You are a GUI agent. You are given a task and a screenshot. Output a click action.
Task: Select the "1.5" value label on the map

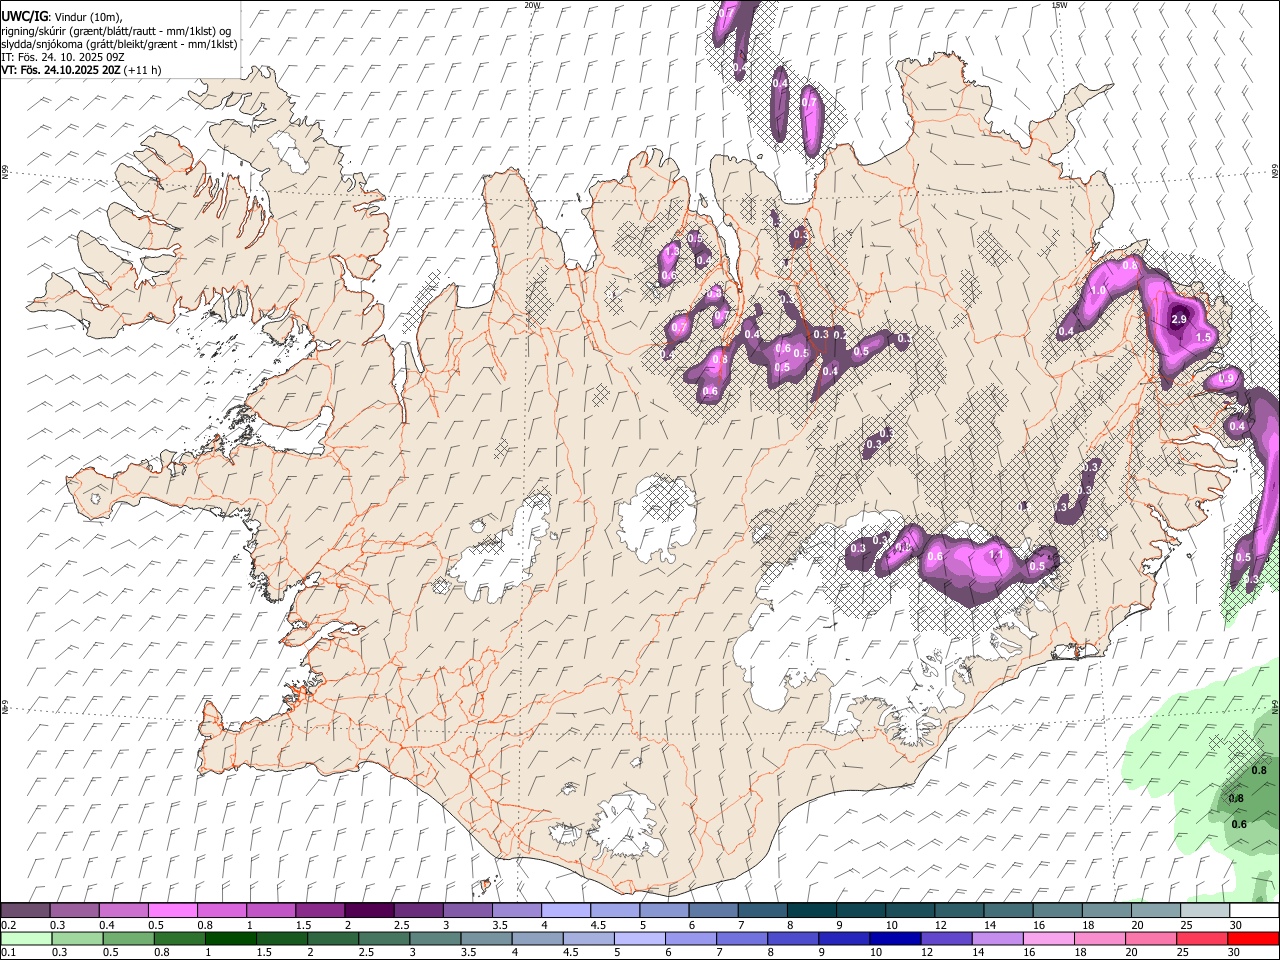point(1203,338)
